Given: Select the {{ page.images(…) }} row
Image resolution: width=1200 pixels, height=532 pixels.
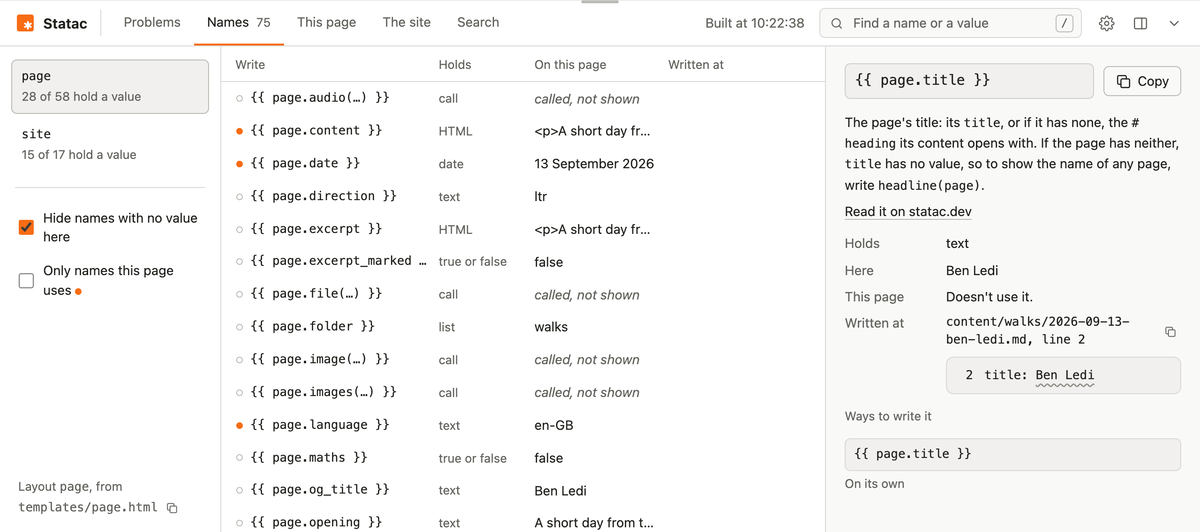Looking at the screenshot, I should (x=523, y=392).
